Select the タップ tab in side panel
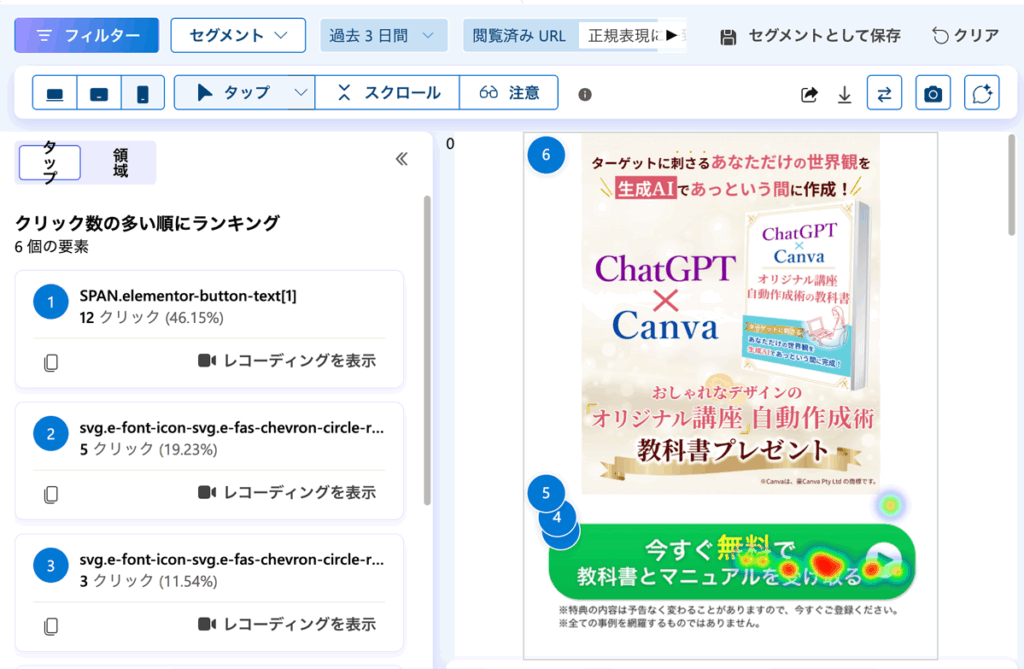 50,162
